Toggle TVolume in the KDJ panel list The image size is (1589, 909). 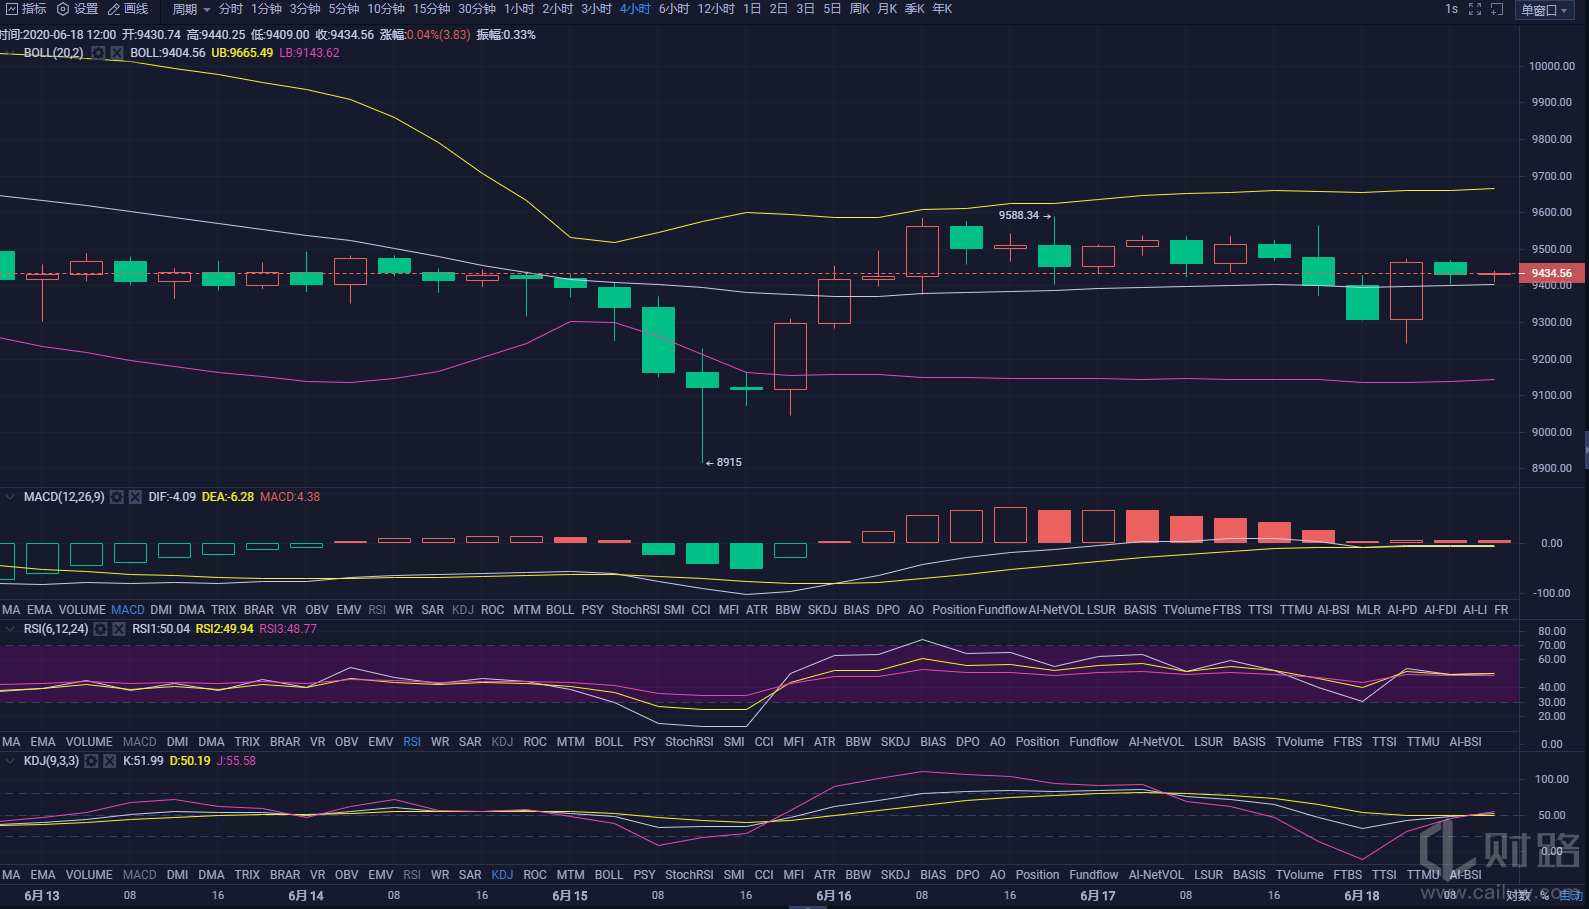click(1299, 875)
